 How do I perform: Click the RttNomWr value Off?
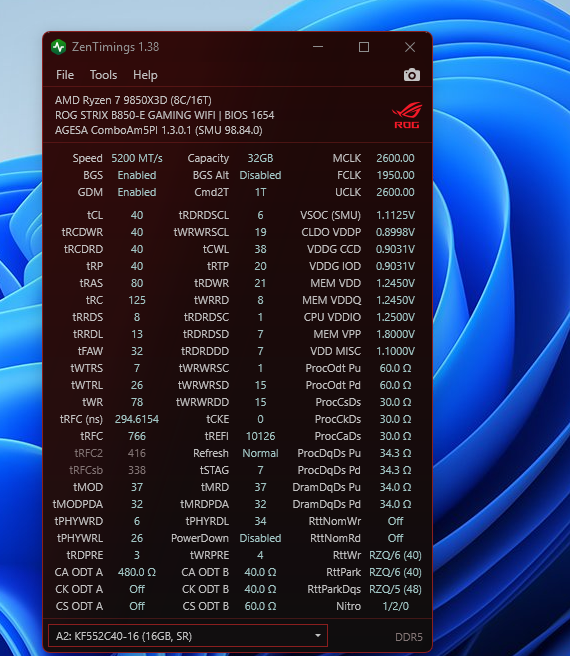coord(395,521)
